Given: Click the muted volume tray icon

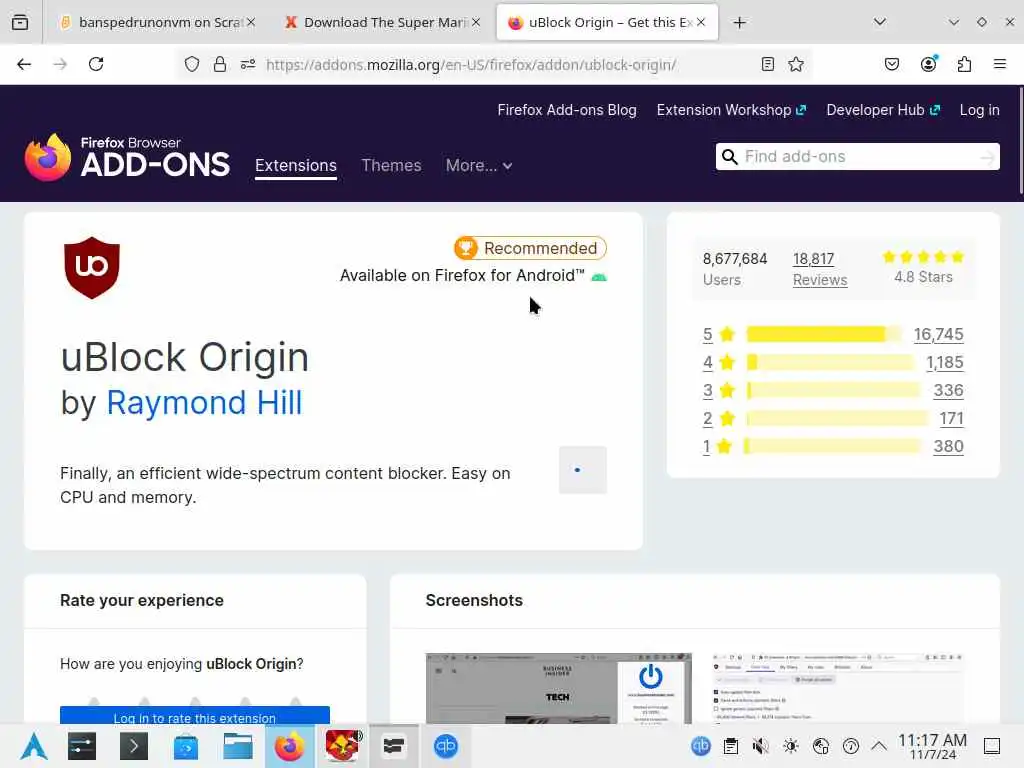Looking at the screenshot, I should pos(760,746).
